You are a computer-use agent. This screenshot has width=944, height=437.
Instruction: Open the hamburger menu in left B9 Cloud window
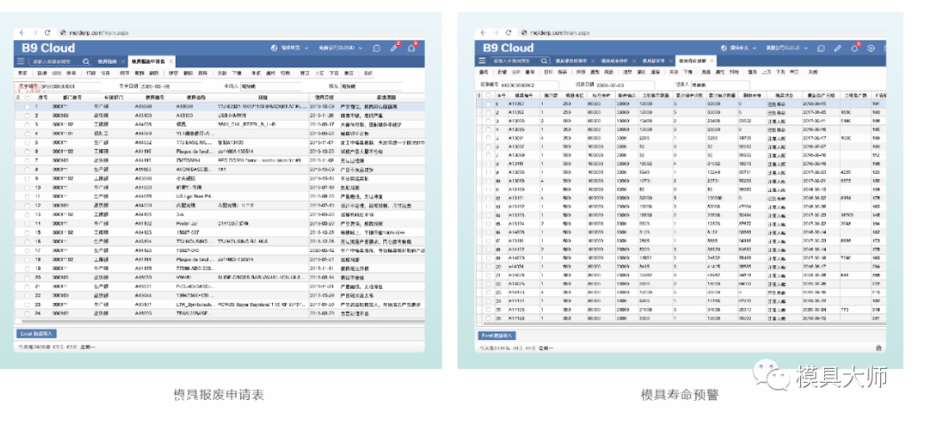point(22,61)
